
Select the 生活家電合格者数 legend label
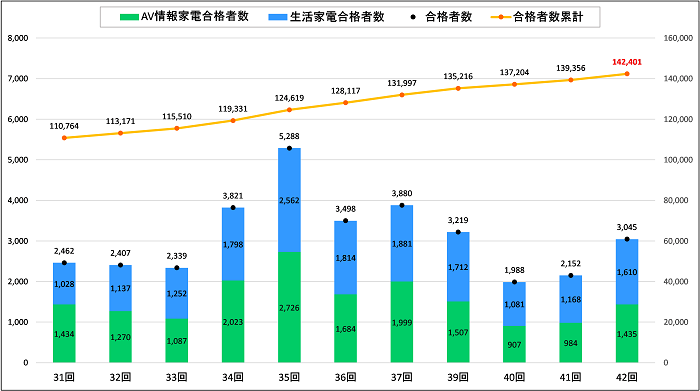pos(337,17)
